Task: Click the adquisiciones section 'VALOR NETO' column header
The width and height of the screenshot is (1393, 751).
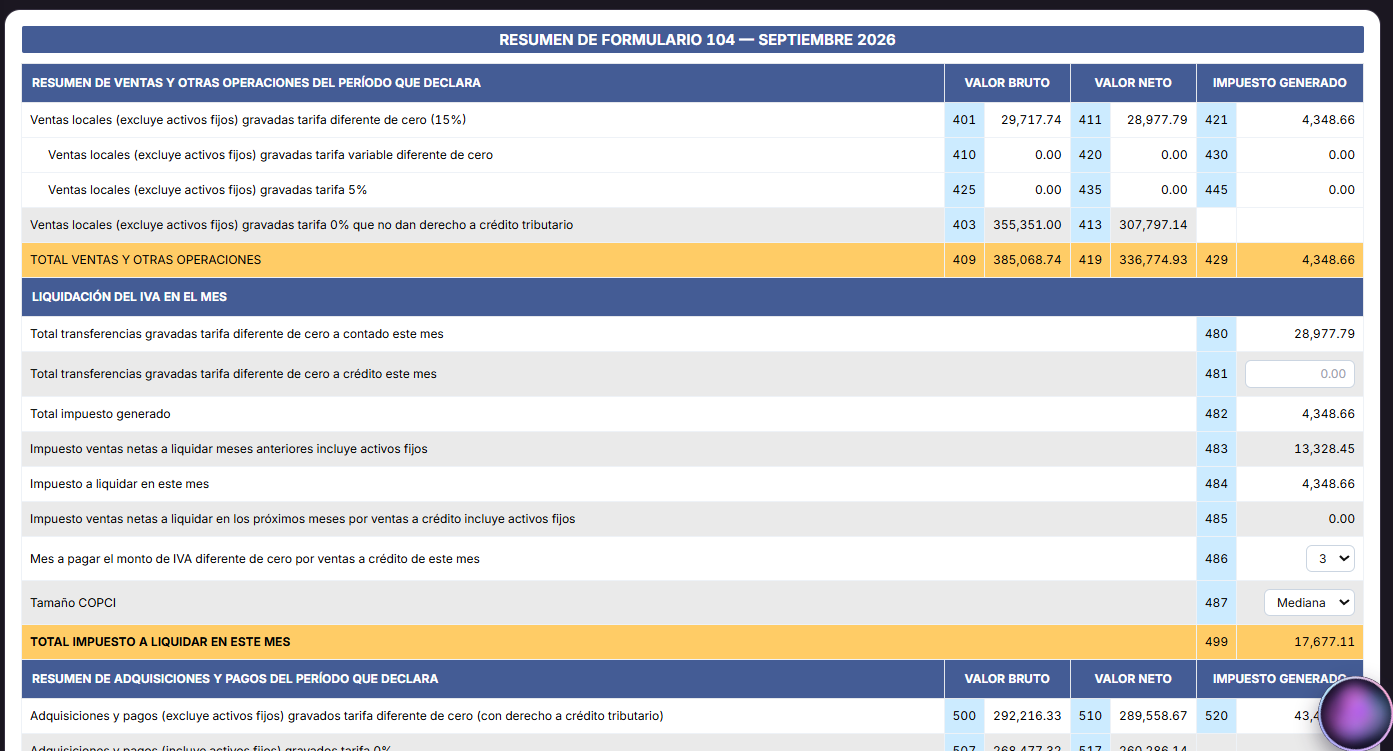Action: 1133,679
